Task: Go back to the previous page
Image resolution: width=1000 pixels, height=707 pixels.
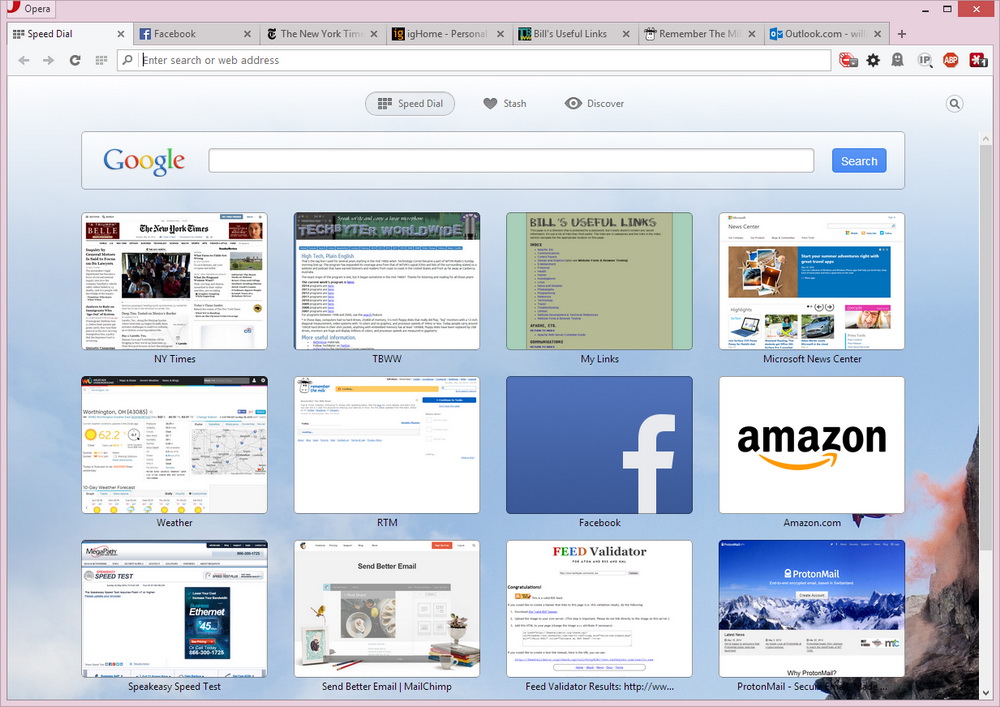Action: coord(24,60)
